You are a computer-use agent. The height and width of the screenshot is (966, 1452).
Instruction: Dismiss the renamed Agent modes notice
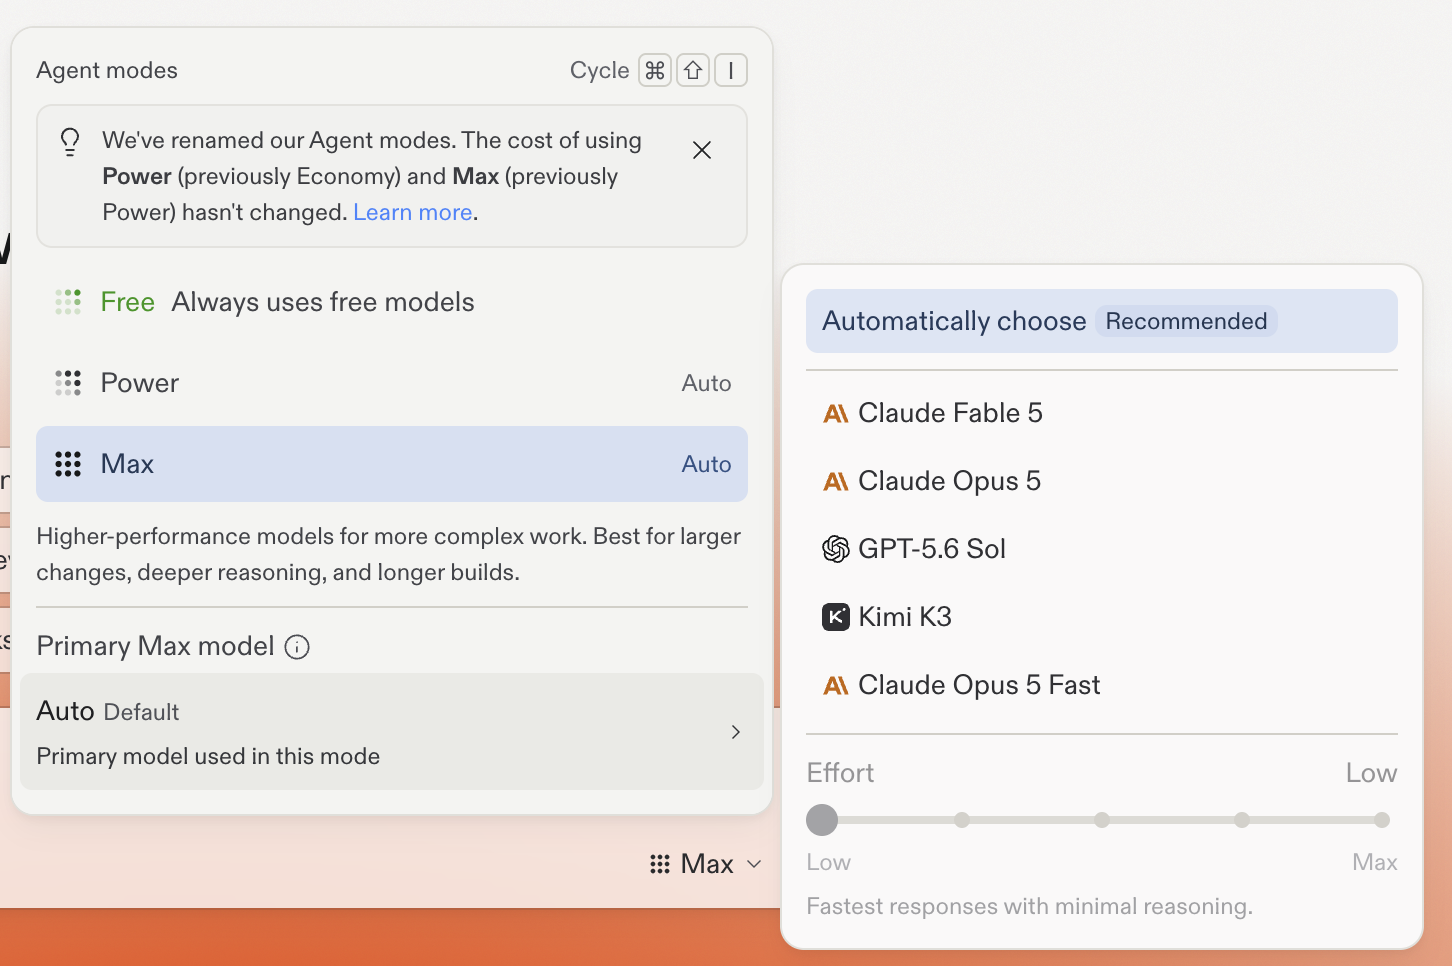tap(702, 150)
